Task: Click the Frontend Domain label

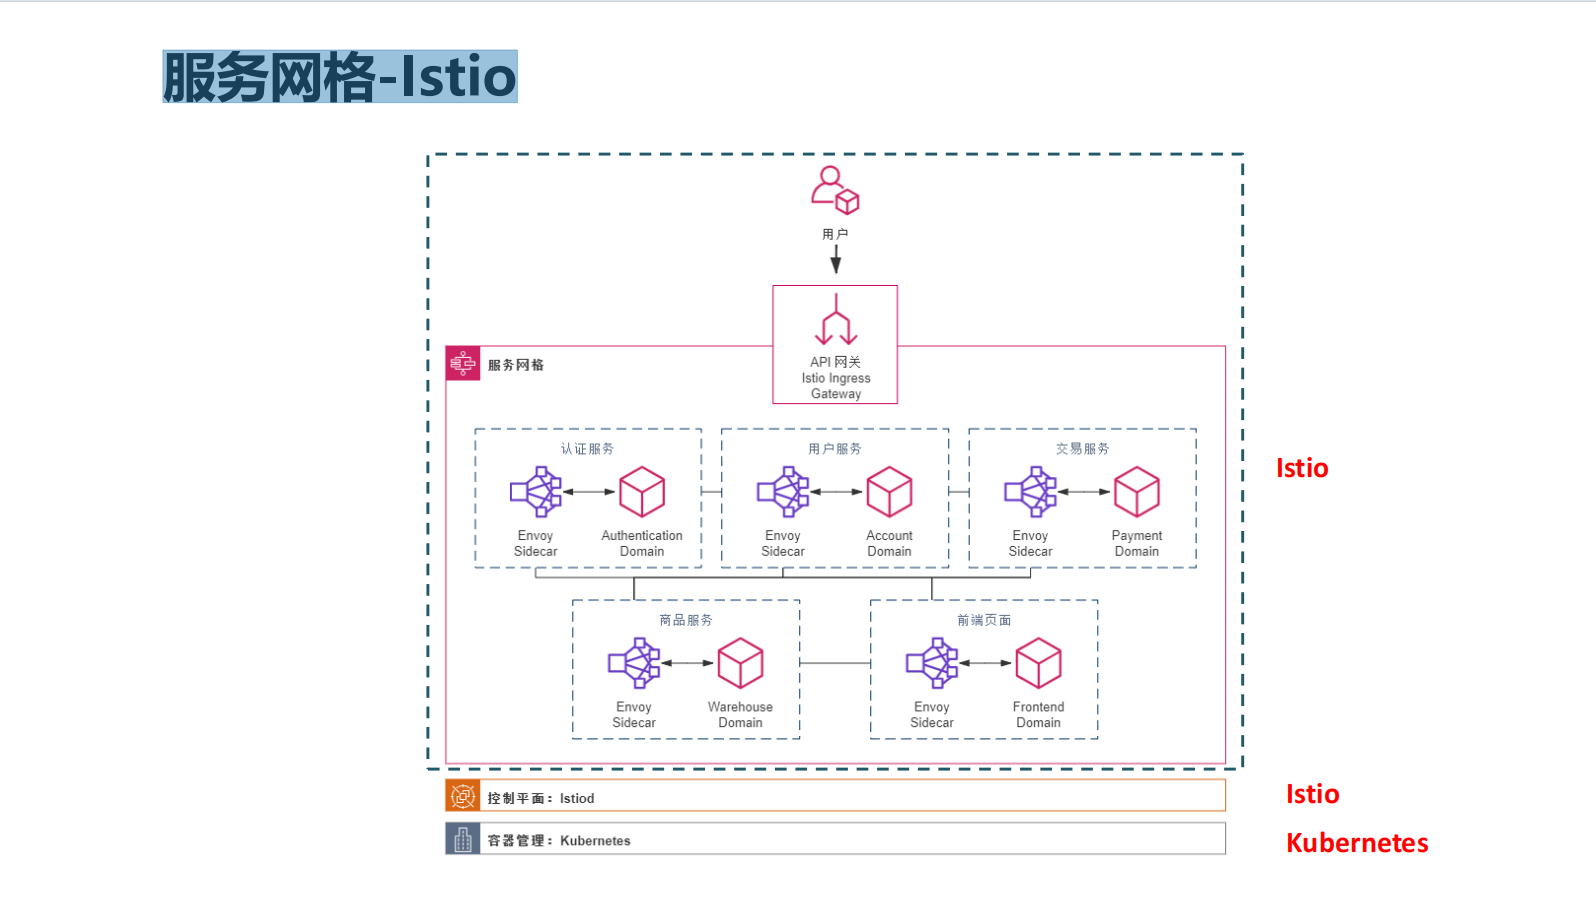Action: [x=1039, y=714]
